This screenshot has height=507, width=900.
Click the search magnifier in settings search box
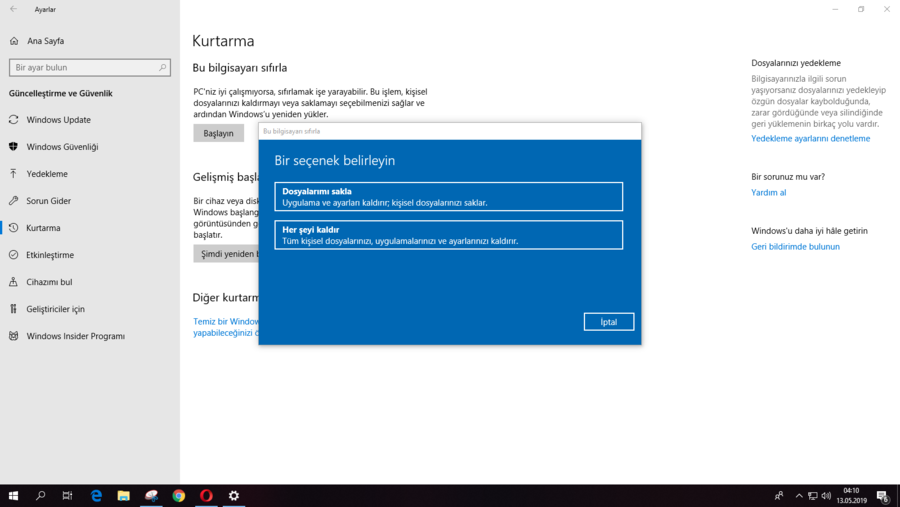pos(162,67)
